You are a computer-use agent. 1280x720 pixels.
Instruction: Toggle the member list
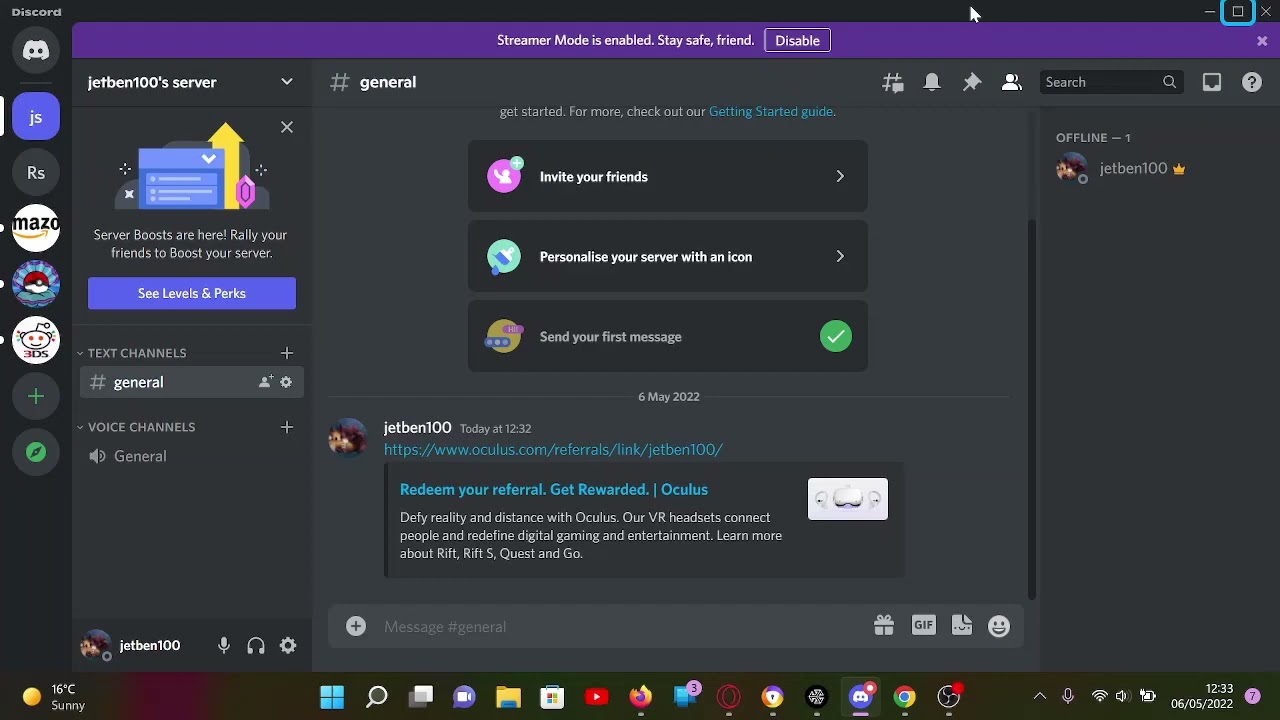tap(1012, 83)
